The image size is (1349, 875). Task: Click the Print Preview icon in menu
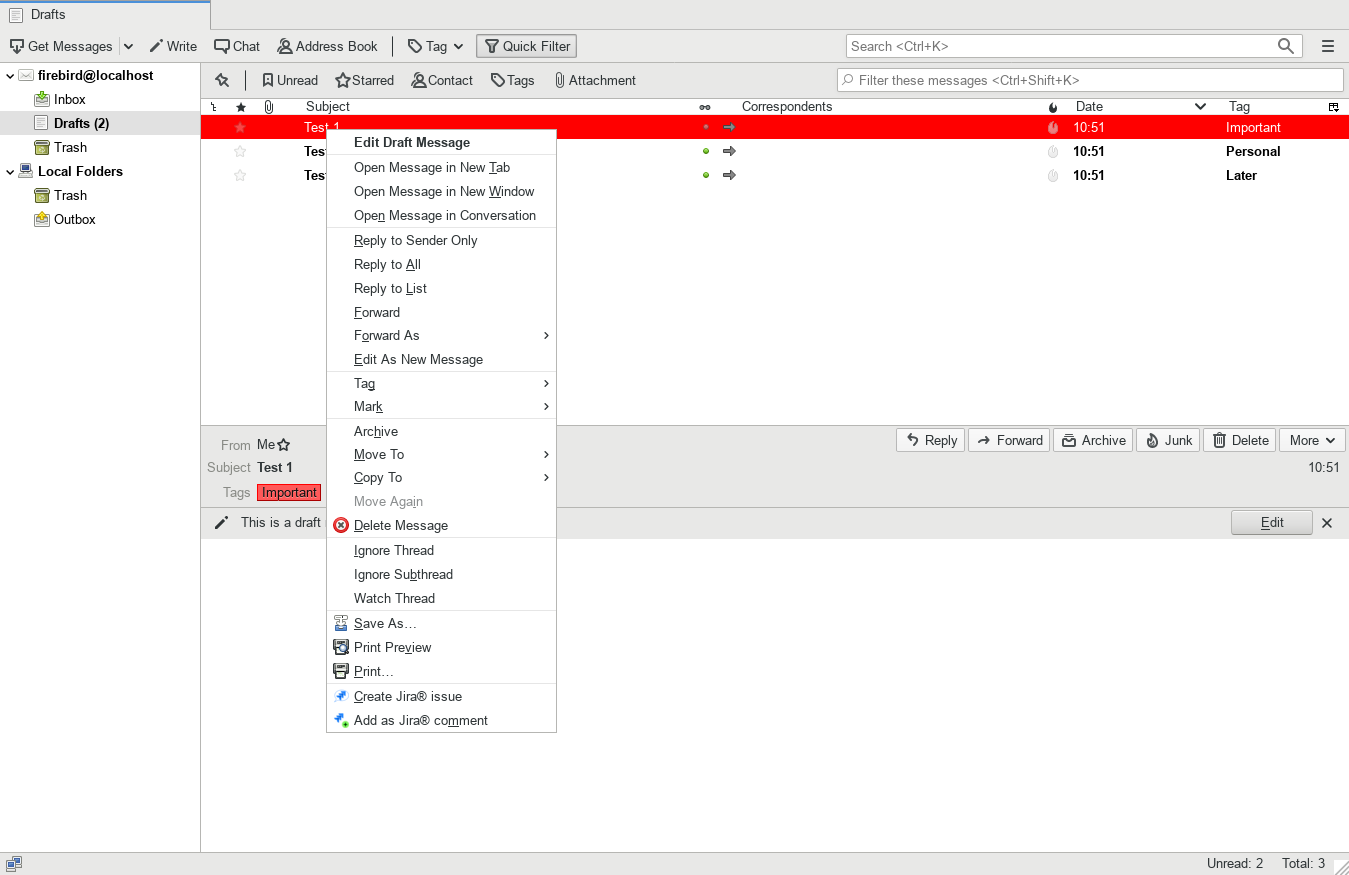click(341, 648)
